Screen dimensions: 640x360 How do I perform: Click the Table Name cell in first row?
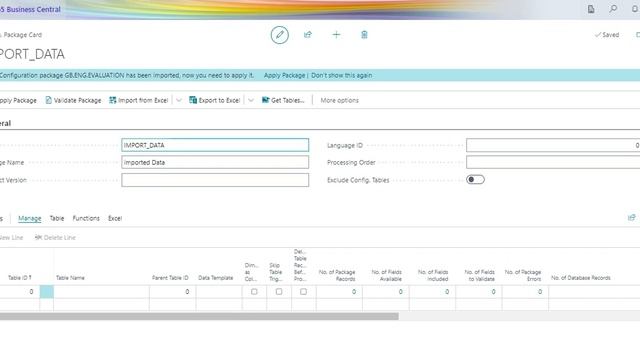pos(101,292)
